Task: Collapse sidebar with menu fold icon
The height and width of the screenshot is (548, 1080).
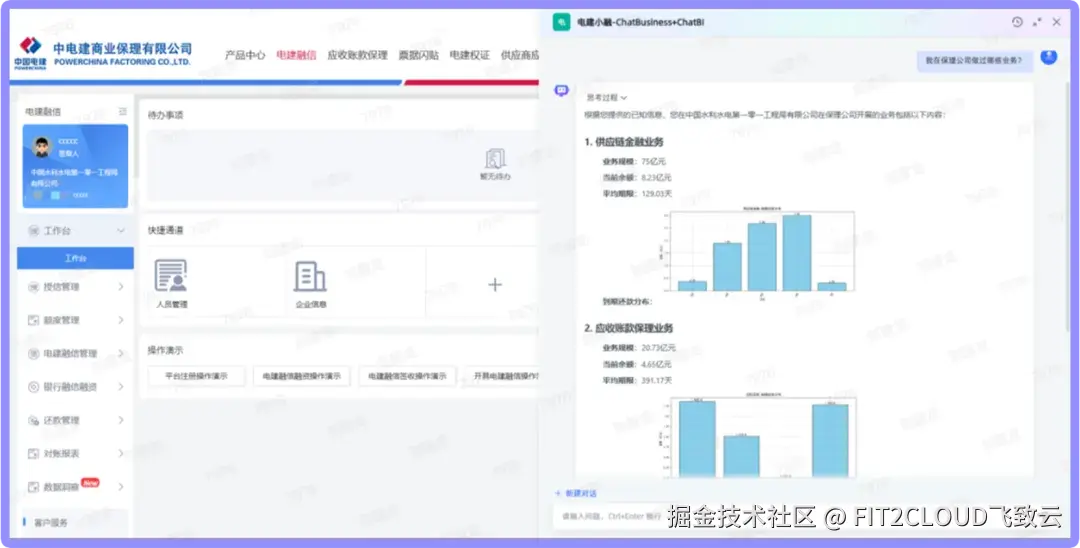Action: click(x=123, y=111)
